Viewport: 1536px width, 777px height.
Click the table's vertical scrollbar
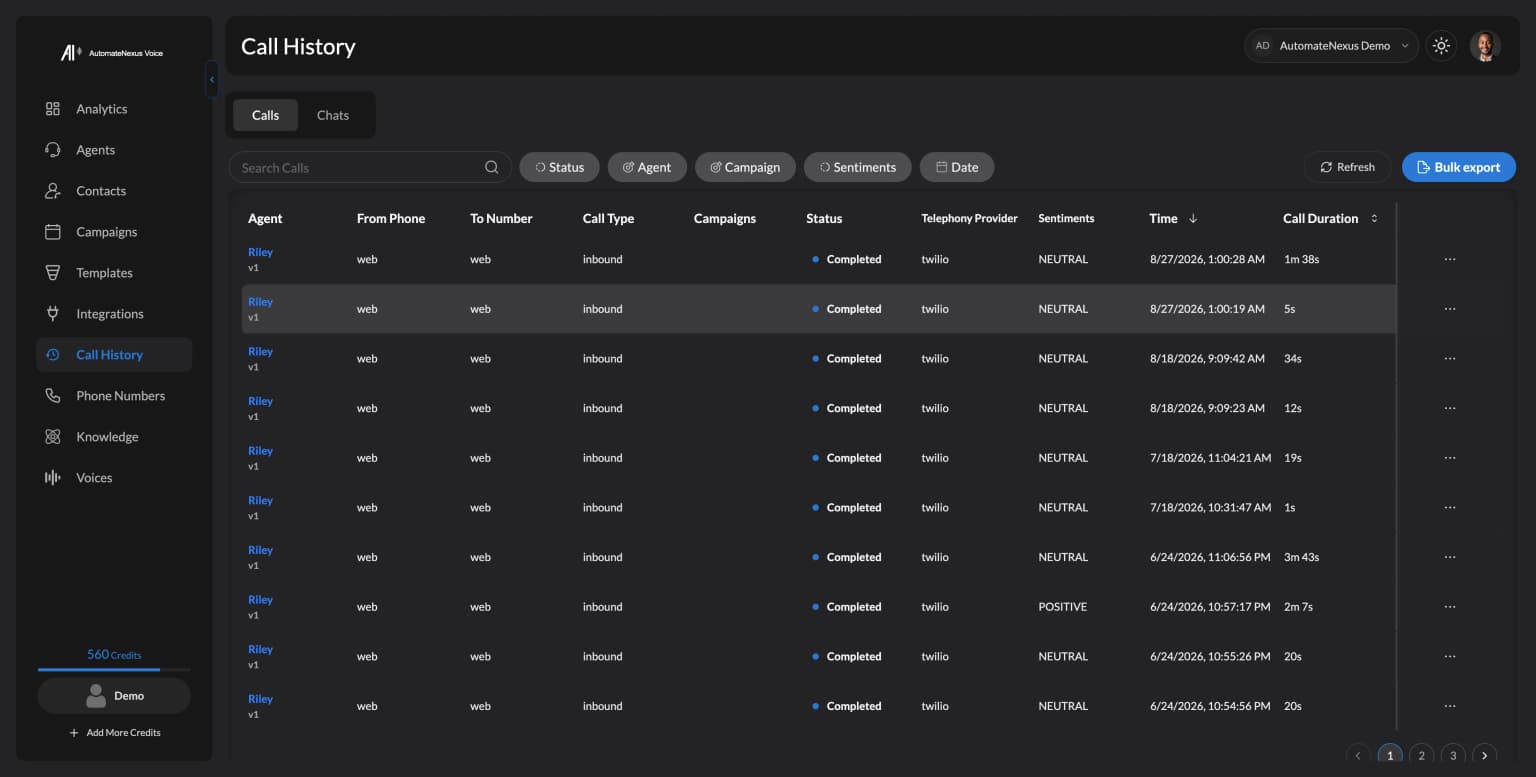[1396, 466]
